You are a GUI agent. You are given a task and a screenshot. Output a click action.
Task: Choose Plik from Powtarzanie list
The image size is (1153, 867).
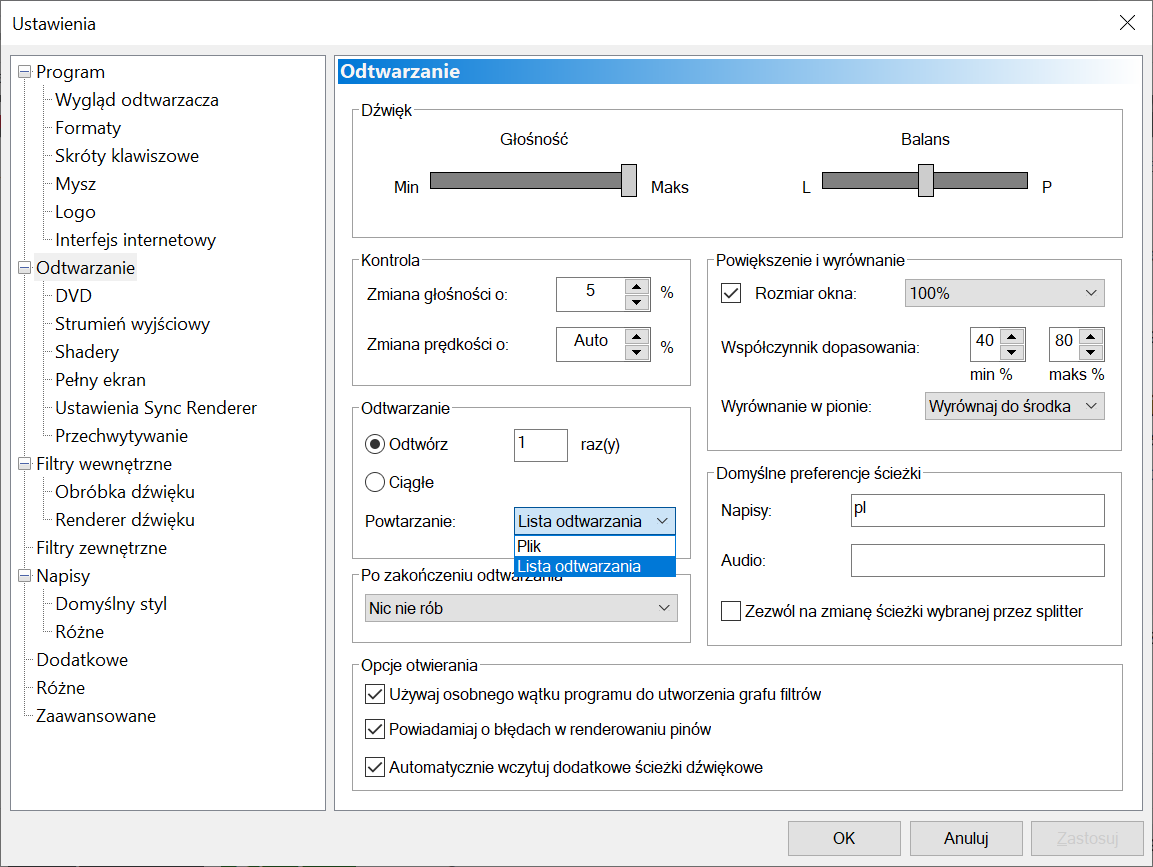click(x=594, y=546)
